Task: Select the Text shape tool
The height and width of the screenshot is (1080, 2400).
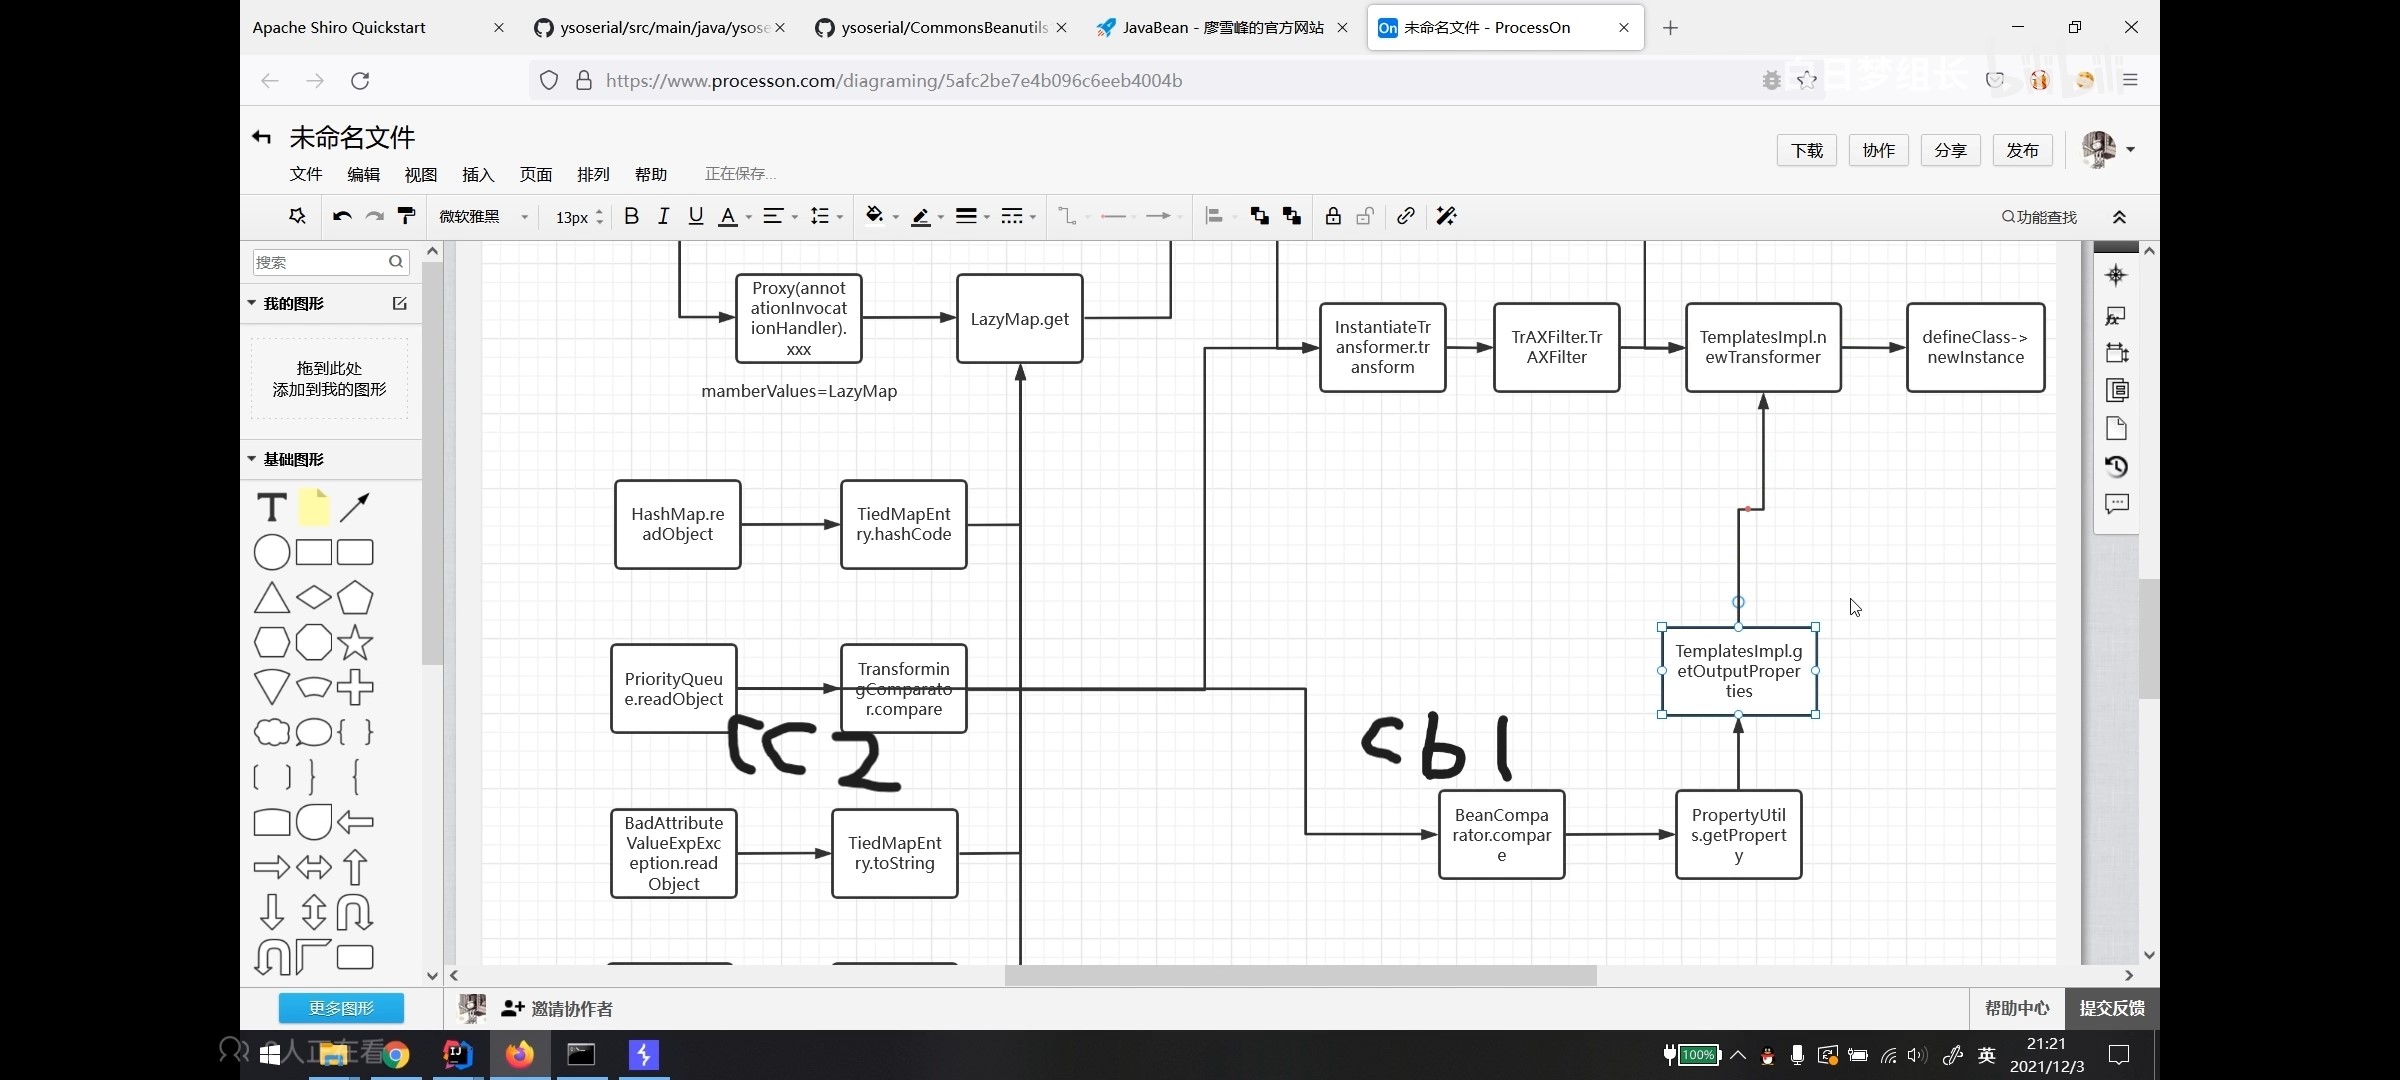Action: 271,508
